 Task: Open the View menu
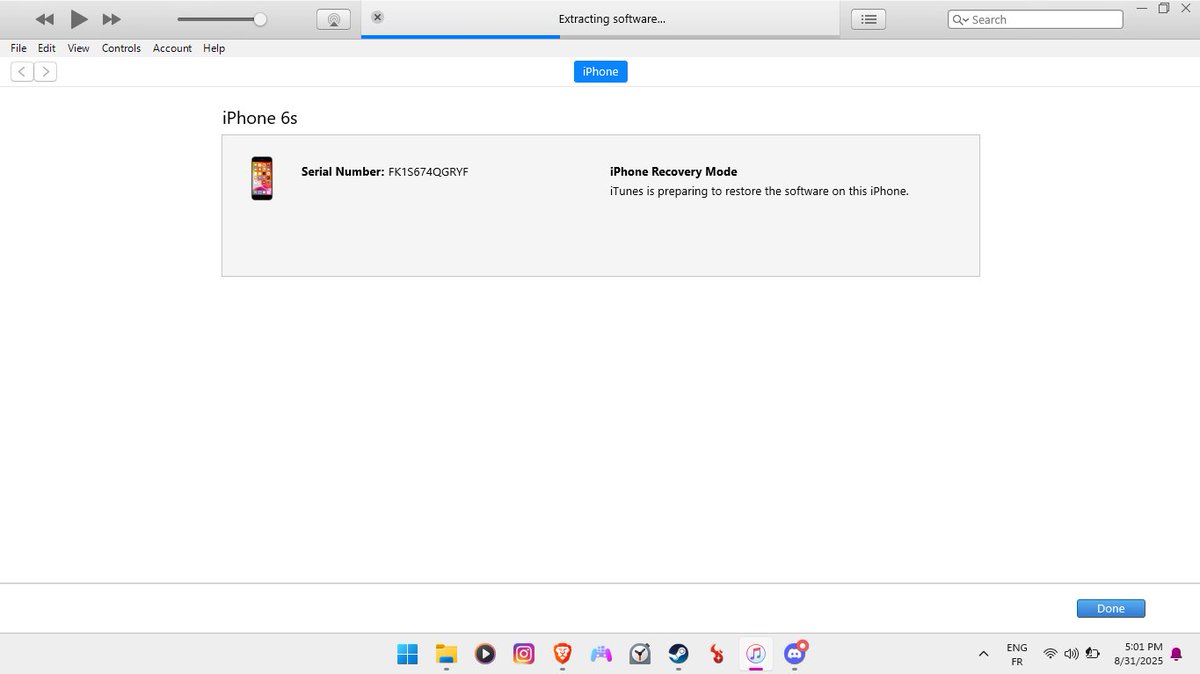[78, 48]
